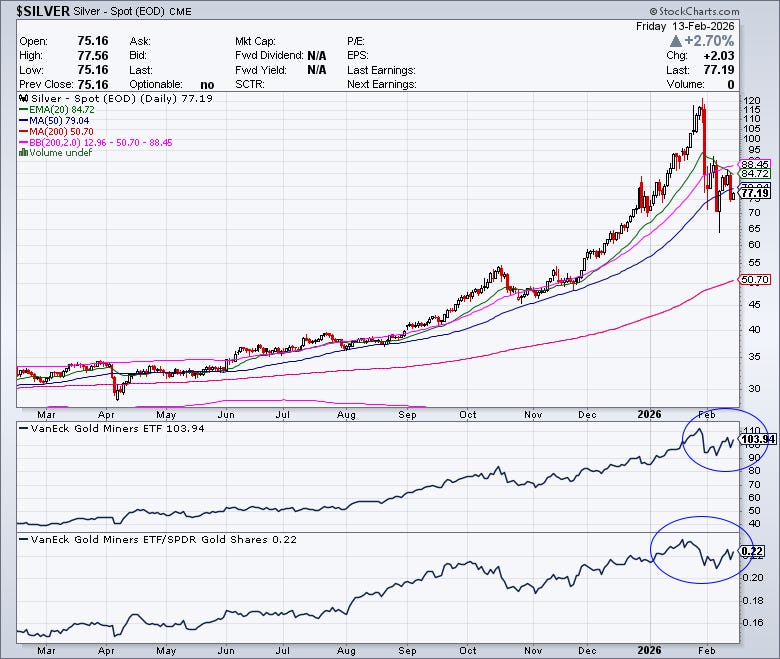The height and width of the screenshot is (659, 780).
Task: Click the date 'Friday 13-Feb-2026'
Action: pyautogui.click(x=684, y=26)
